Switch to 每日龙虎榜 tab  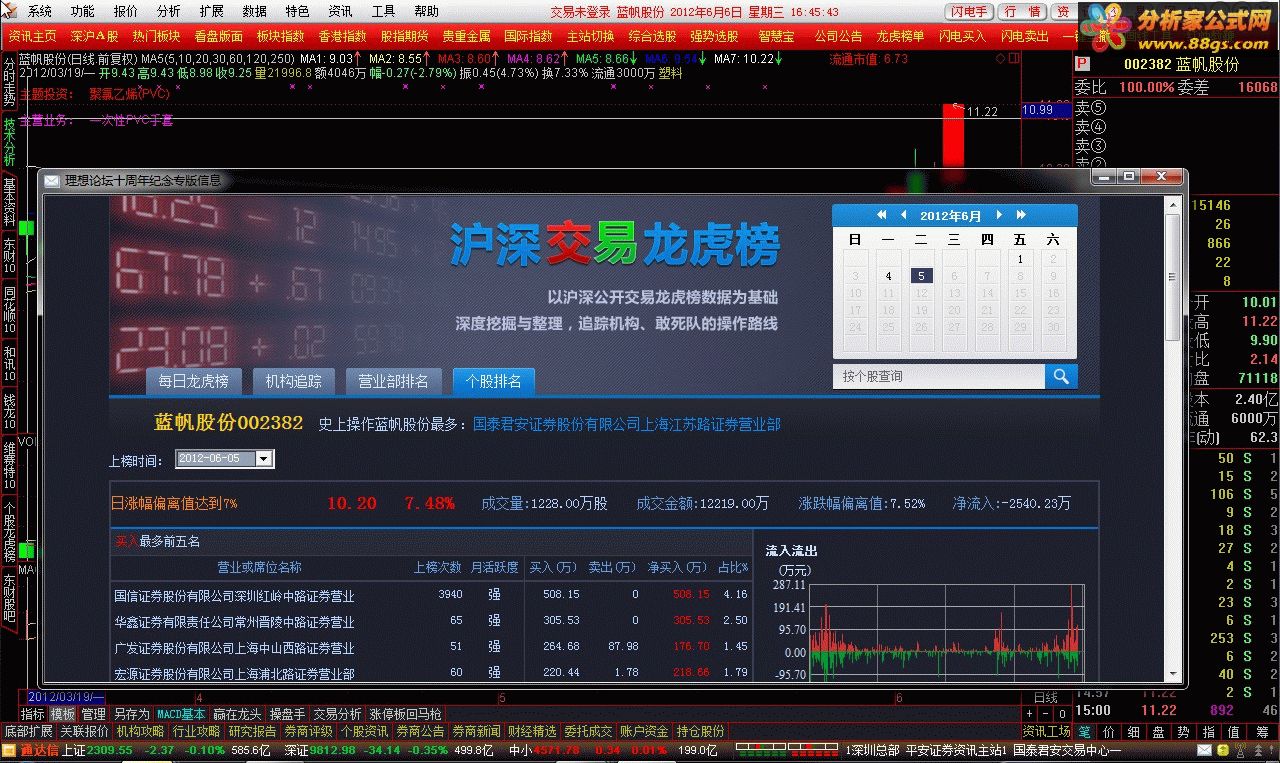point(194,381)
